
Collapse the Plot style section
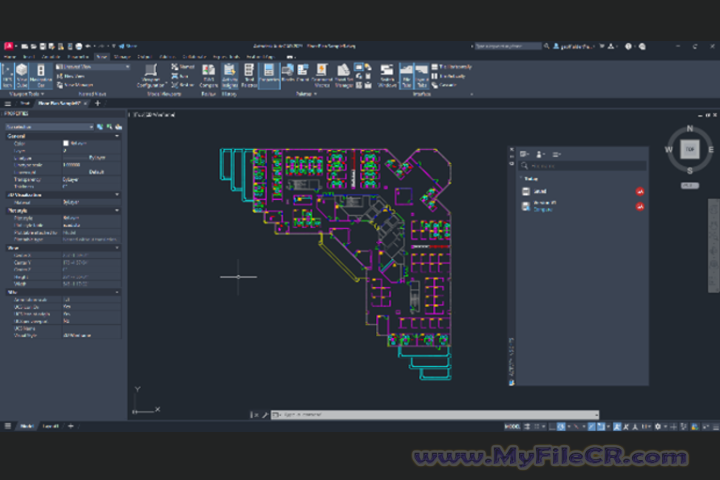117,210
